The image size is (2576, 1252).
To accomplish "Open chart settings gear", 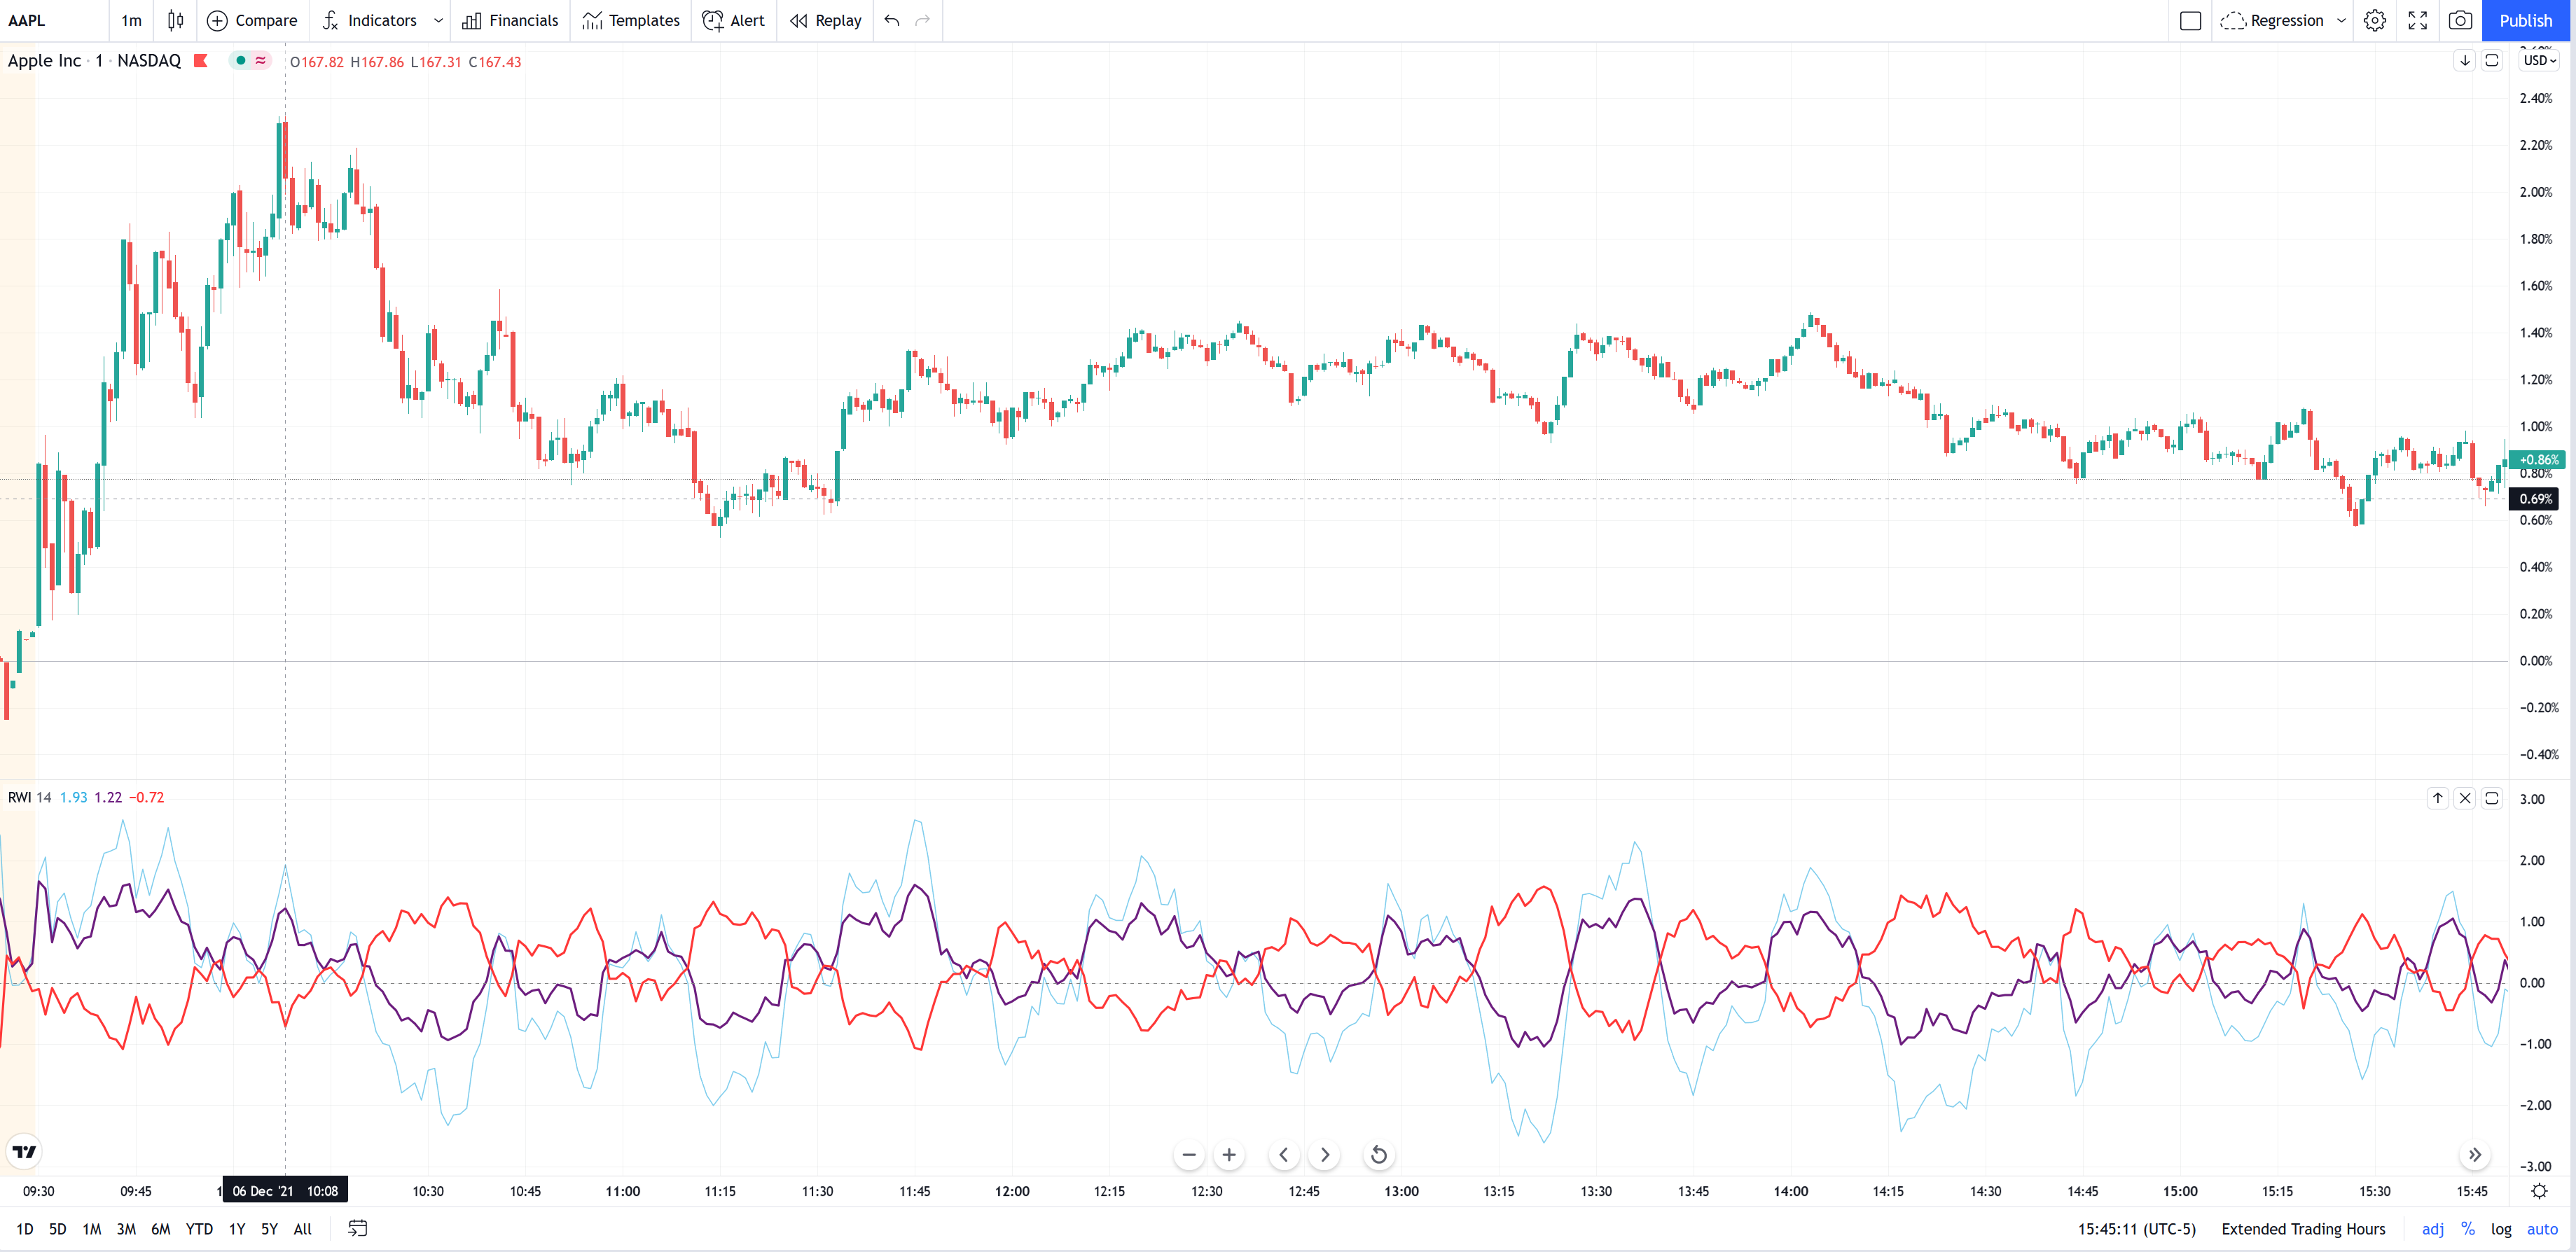I will pyautogui.click(x=2375, y=20).
